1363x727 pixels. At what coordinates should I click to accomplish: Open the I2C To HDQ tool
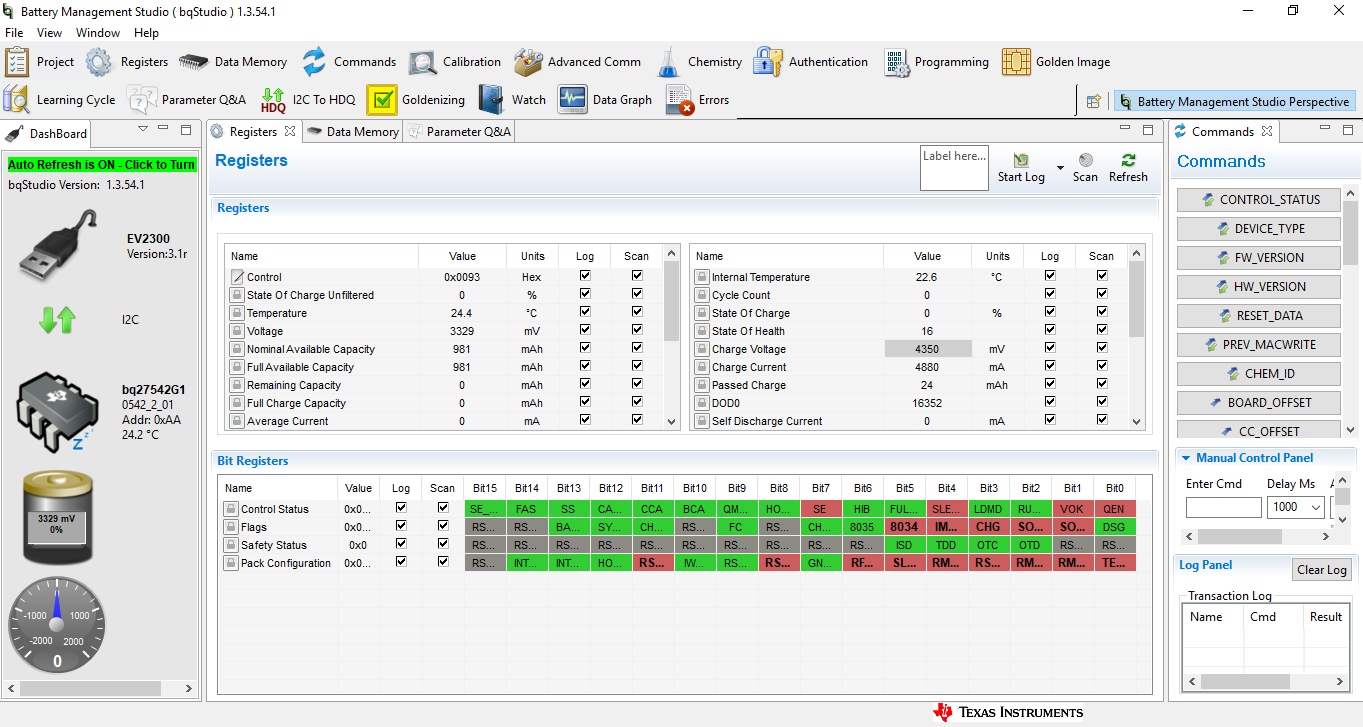click(x=273, y=100)
